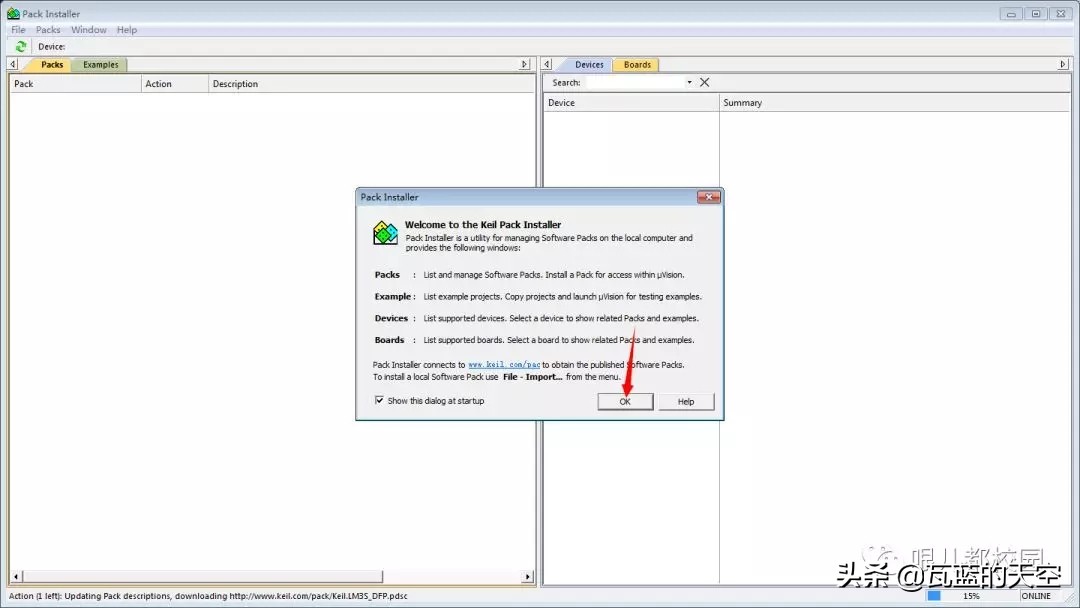Viewport: 1080px width, 608px height.
Task: Click left arrow beside Packs tab
Action: click(12, 64)
